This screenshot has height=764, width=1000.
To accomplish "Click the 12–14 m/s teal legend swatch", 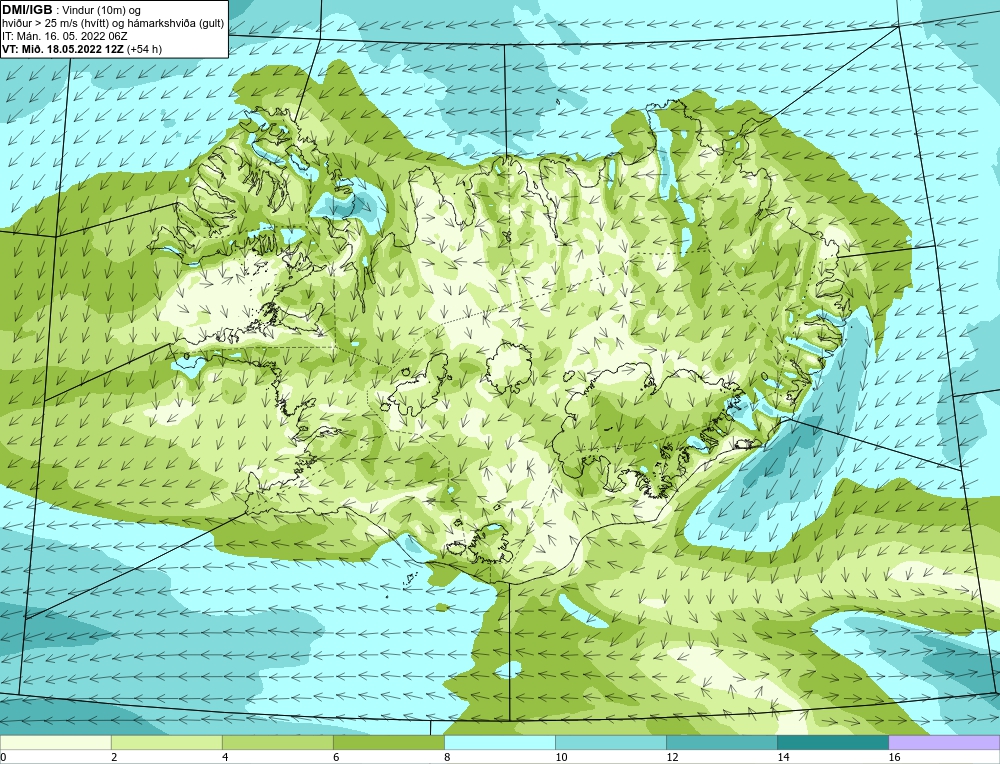I will click(x=722, y=742).
